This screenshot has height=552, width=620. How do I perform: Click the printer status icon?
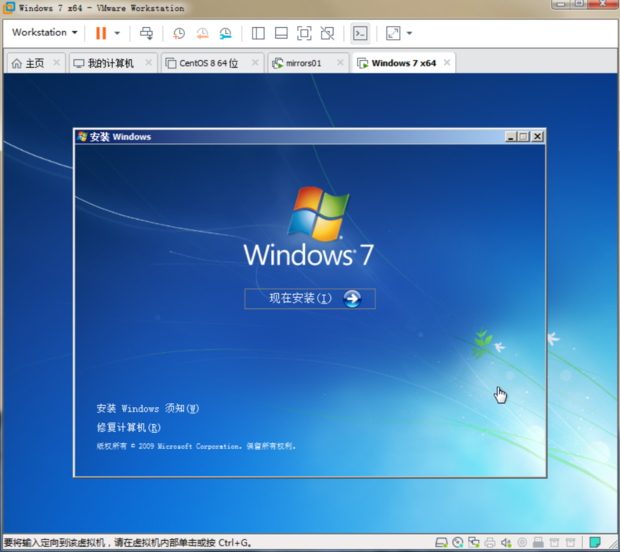(490, 543)
